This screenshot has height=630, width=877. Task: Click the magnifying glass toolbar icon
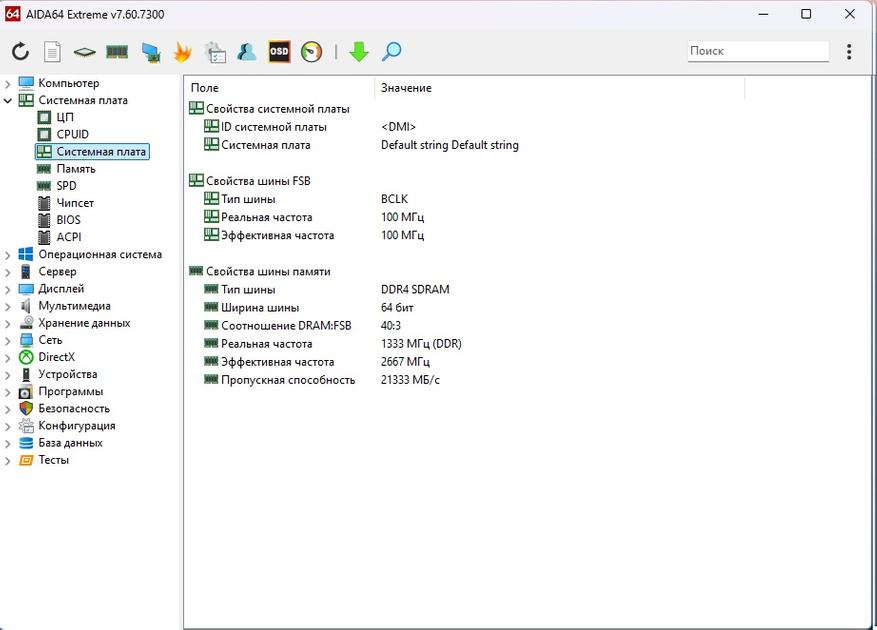[x=392, y=51]
